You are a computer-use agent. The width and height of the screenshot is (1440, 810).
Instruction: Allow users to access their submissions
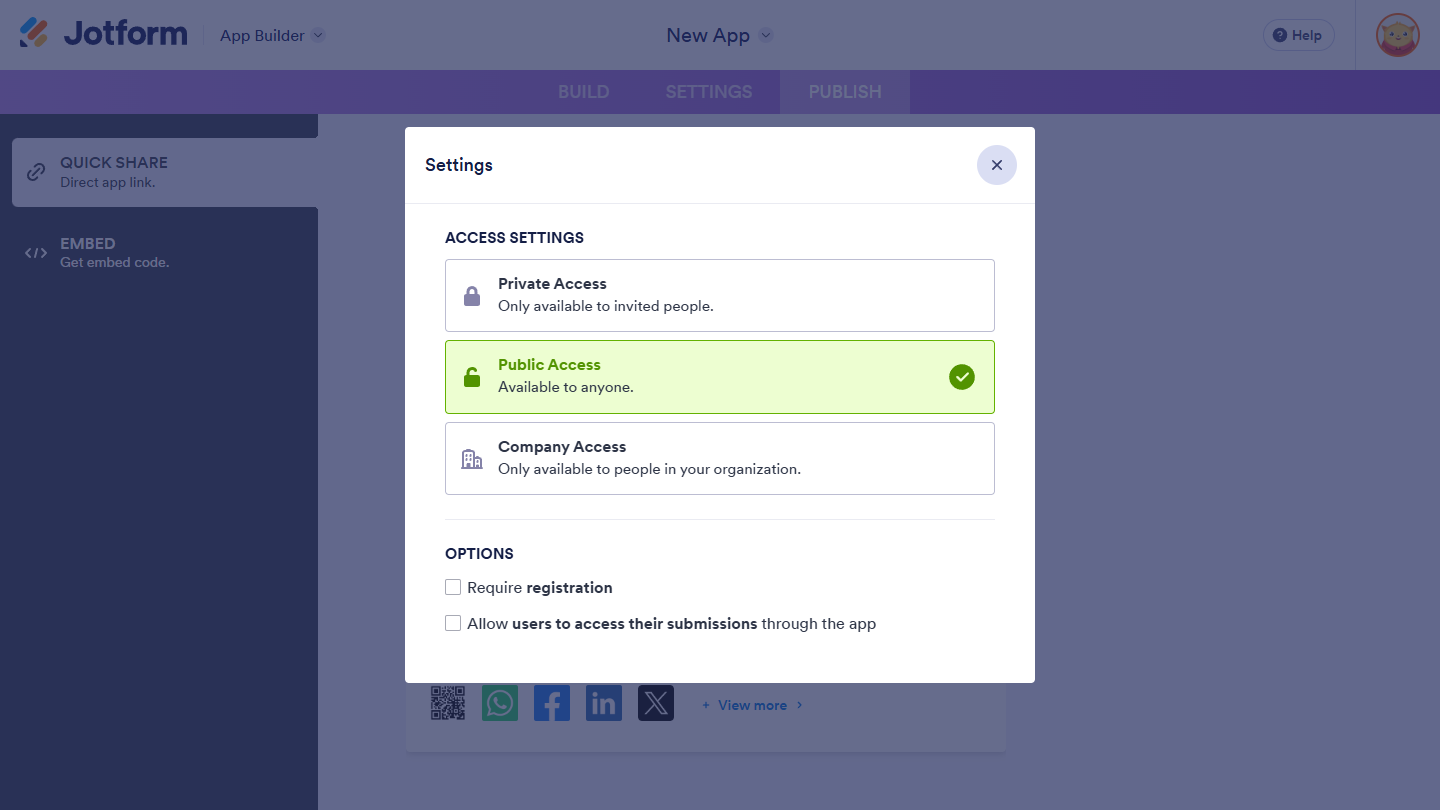pos(453,623)
